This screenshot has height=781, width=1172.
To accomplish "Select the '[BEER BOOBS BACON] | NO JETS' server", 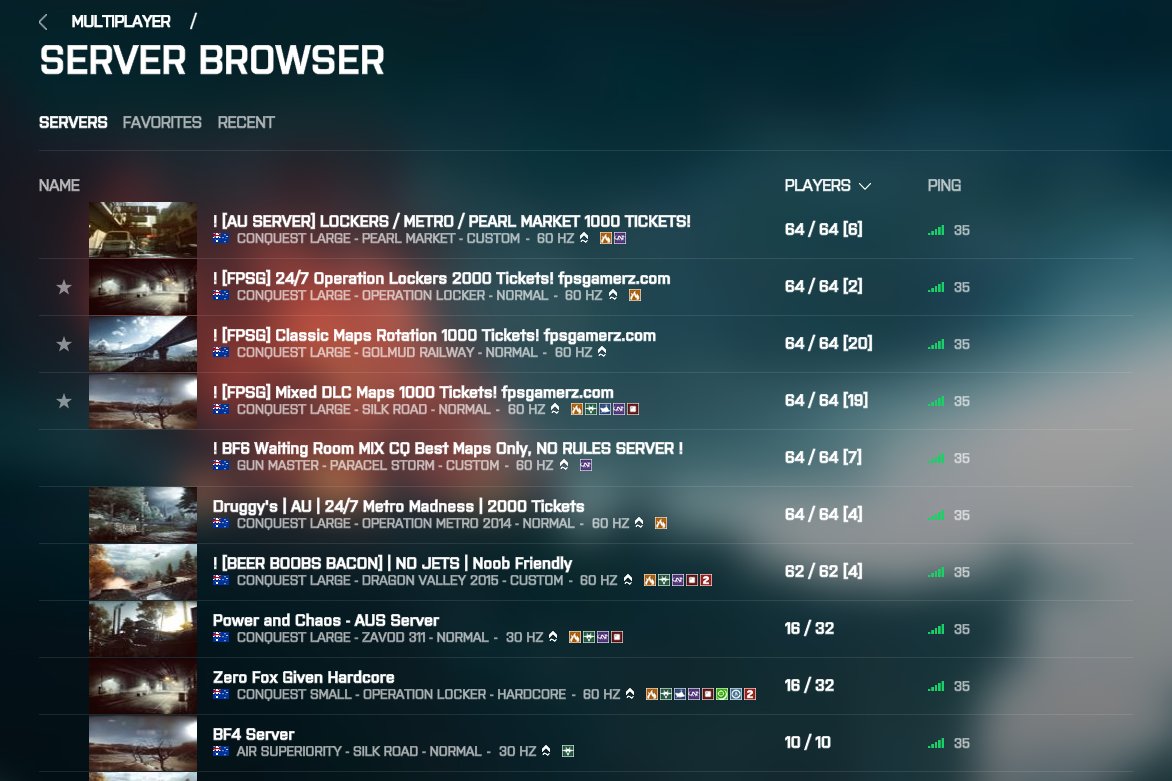I will [x=586, y=572].
